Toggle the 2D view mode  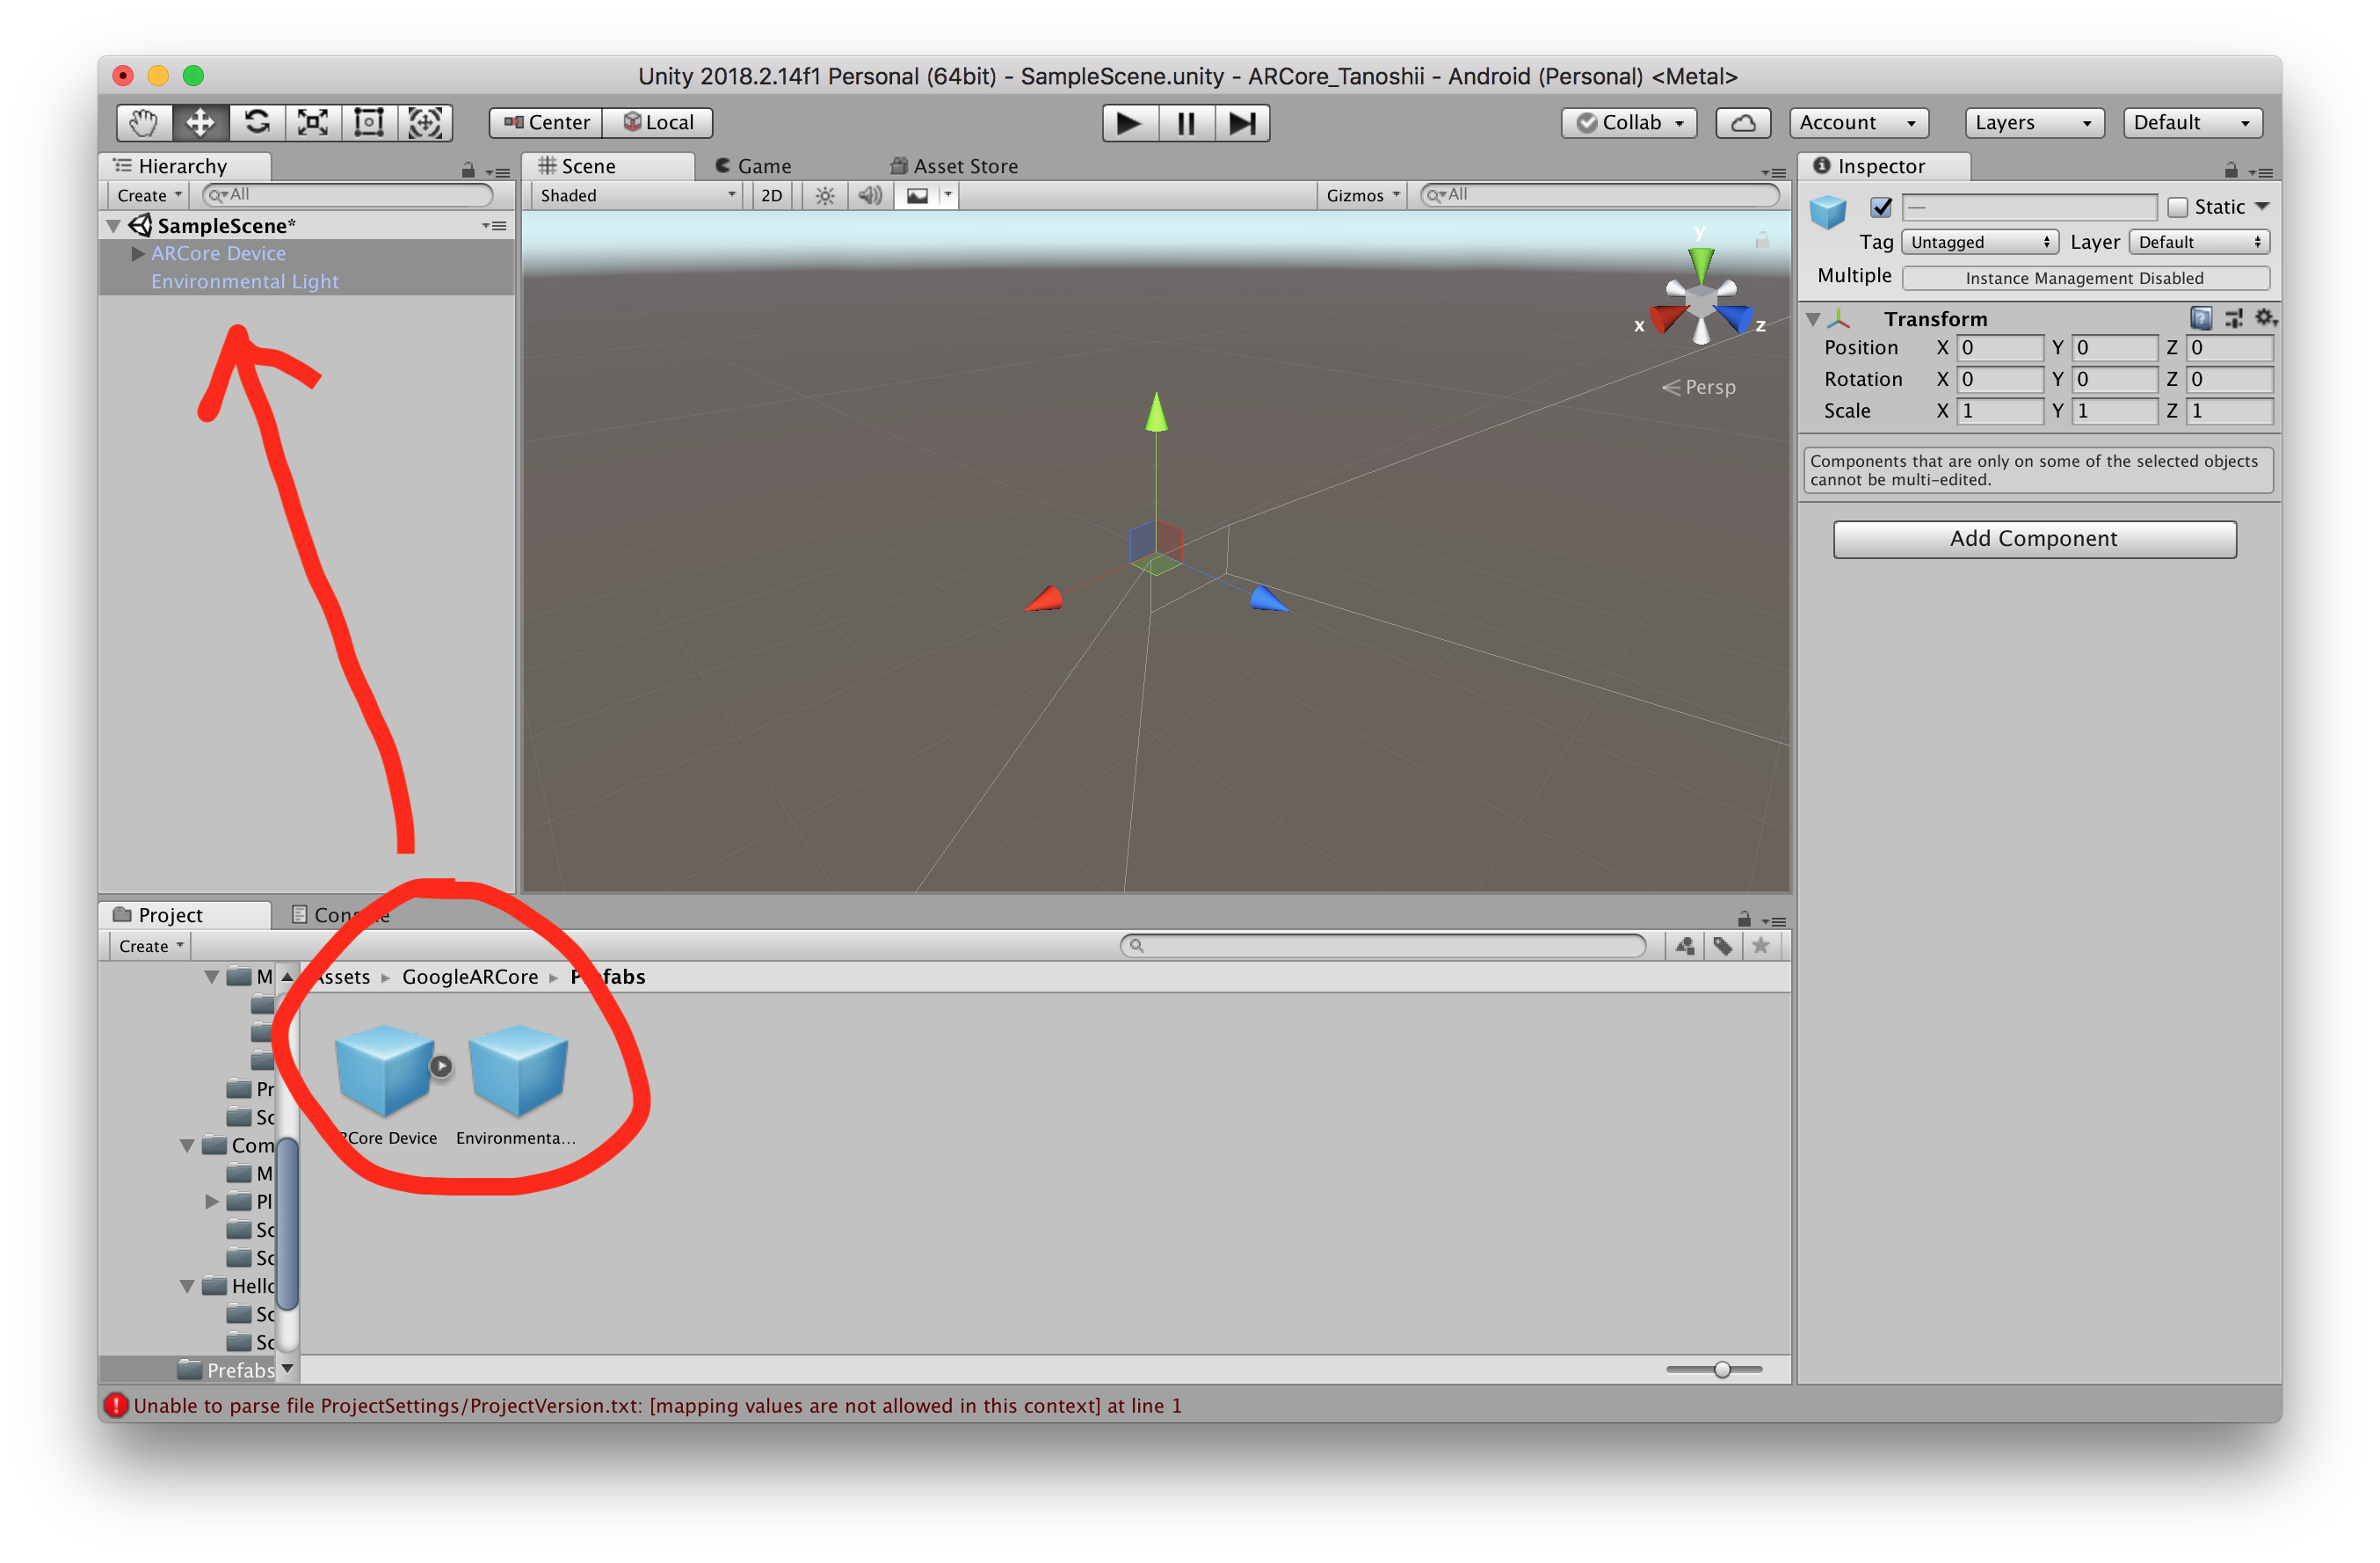point(771,195)
